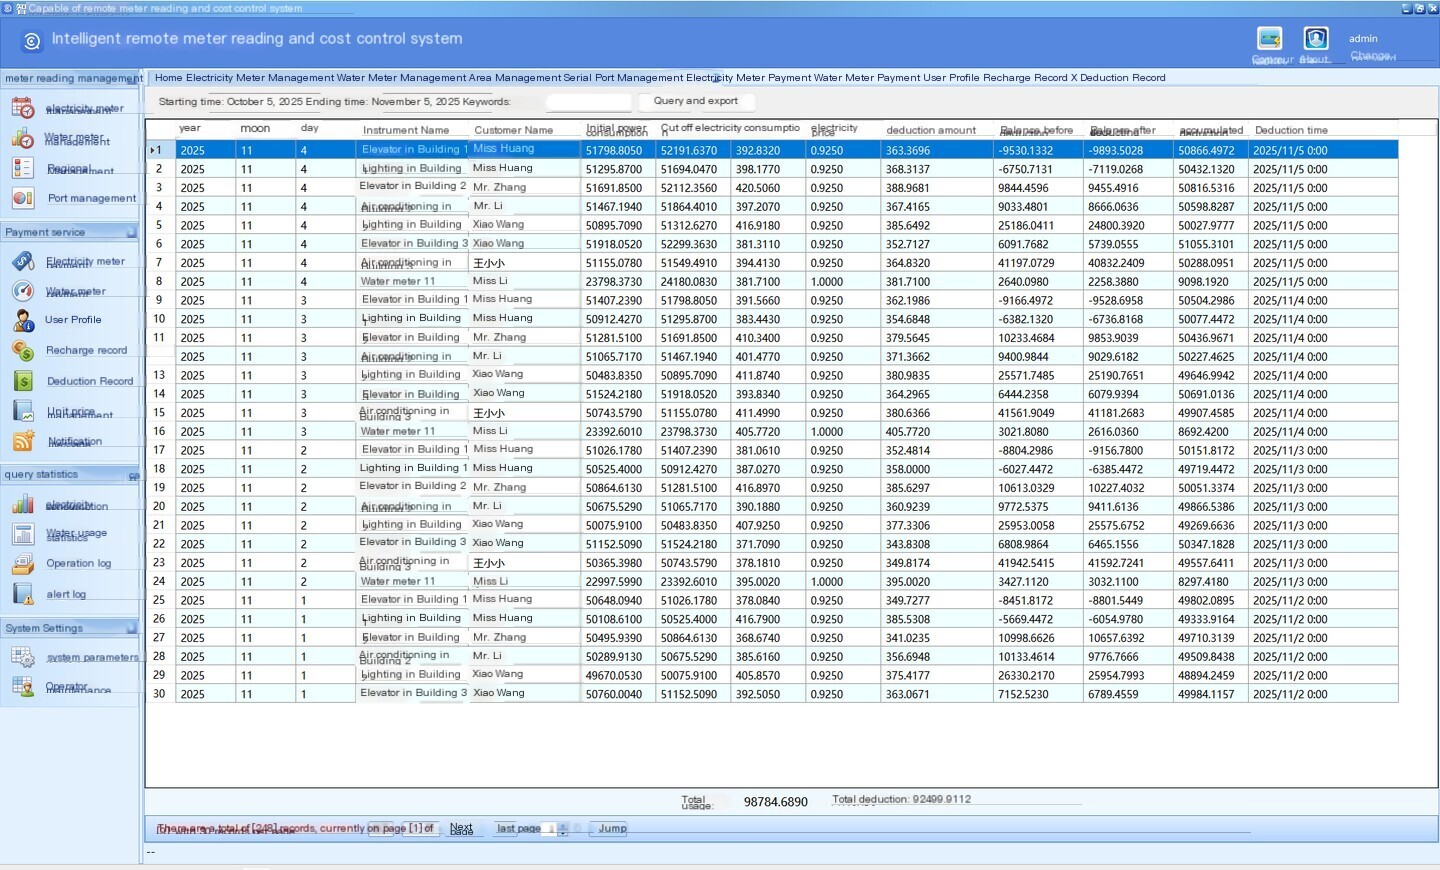Switch to Water Meter Management tab
The width and height of the screenshot is (1440, 870).
pyautogui.click(x=401, y=78)
